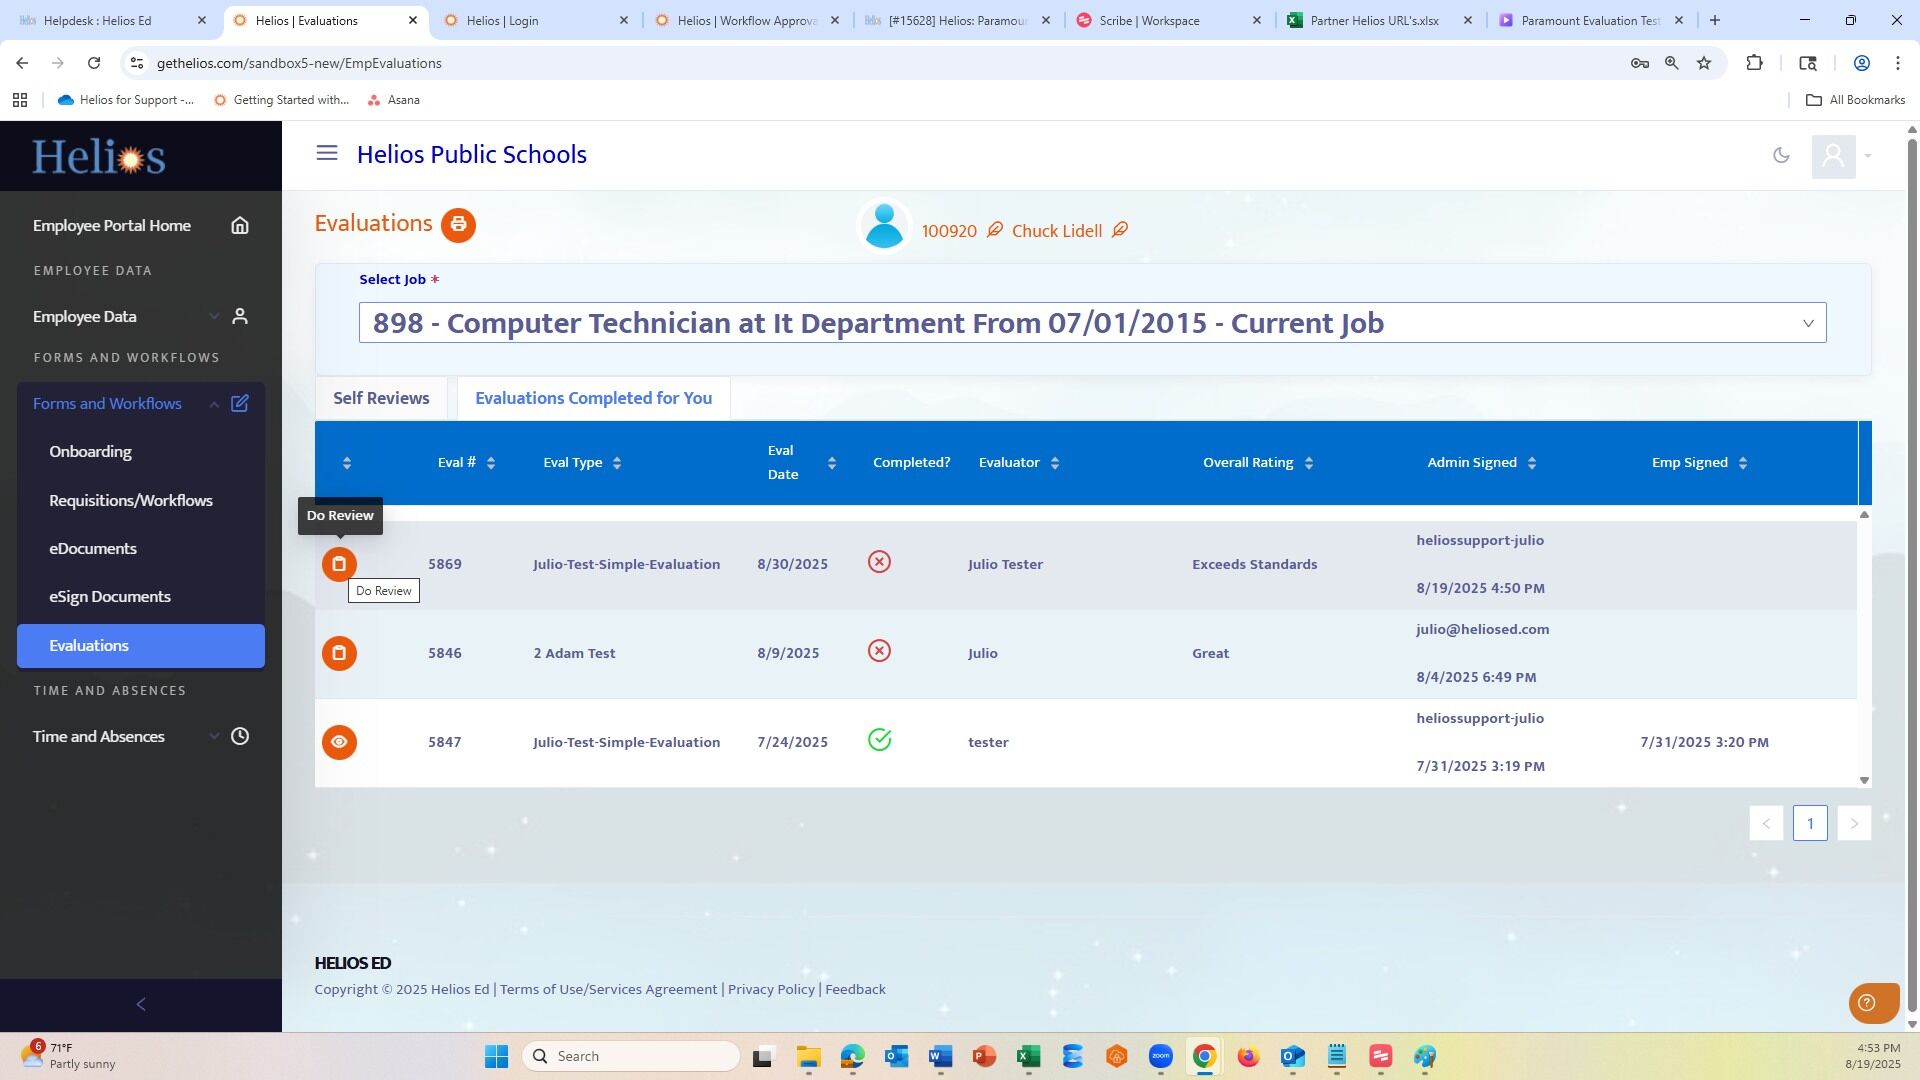Click Do Review icon for evaluation 5846
The width and height of the screenshot is (1920, 1080).
pos(339,654)
